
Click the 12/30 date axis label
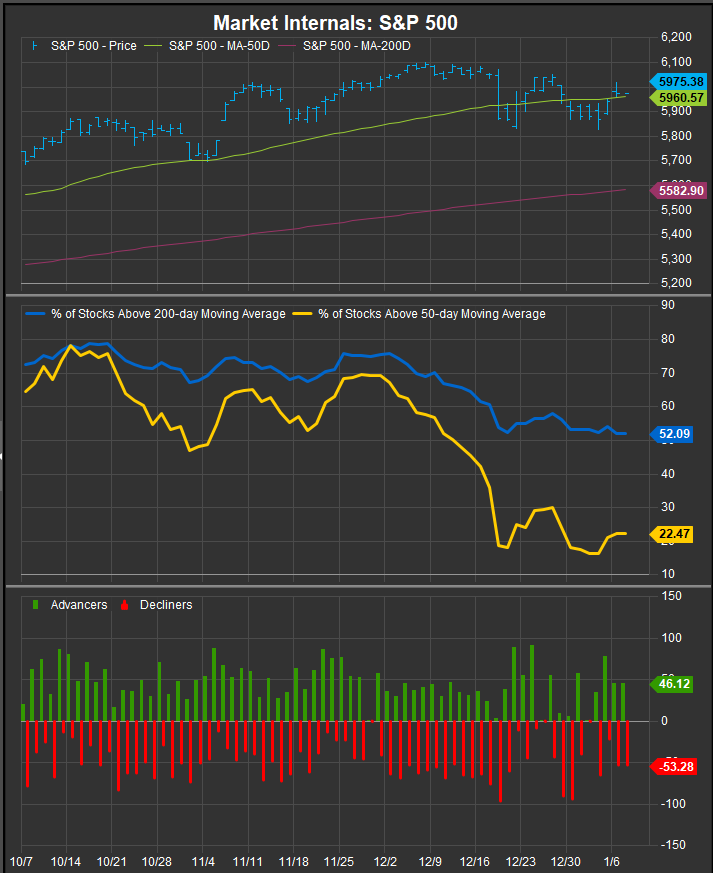(566, 862)
